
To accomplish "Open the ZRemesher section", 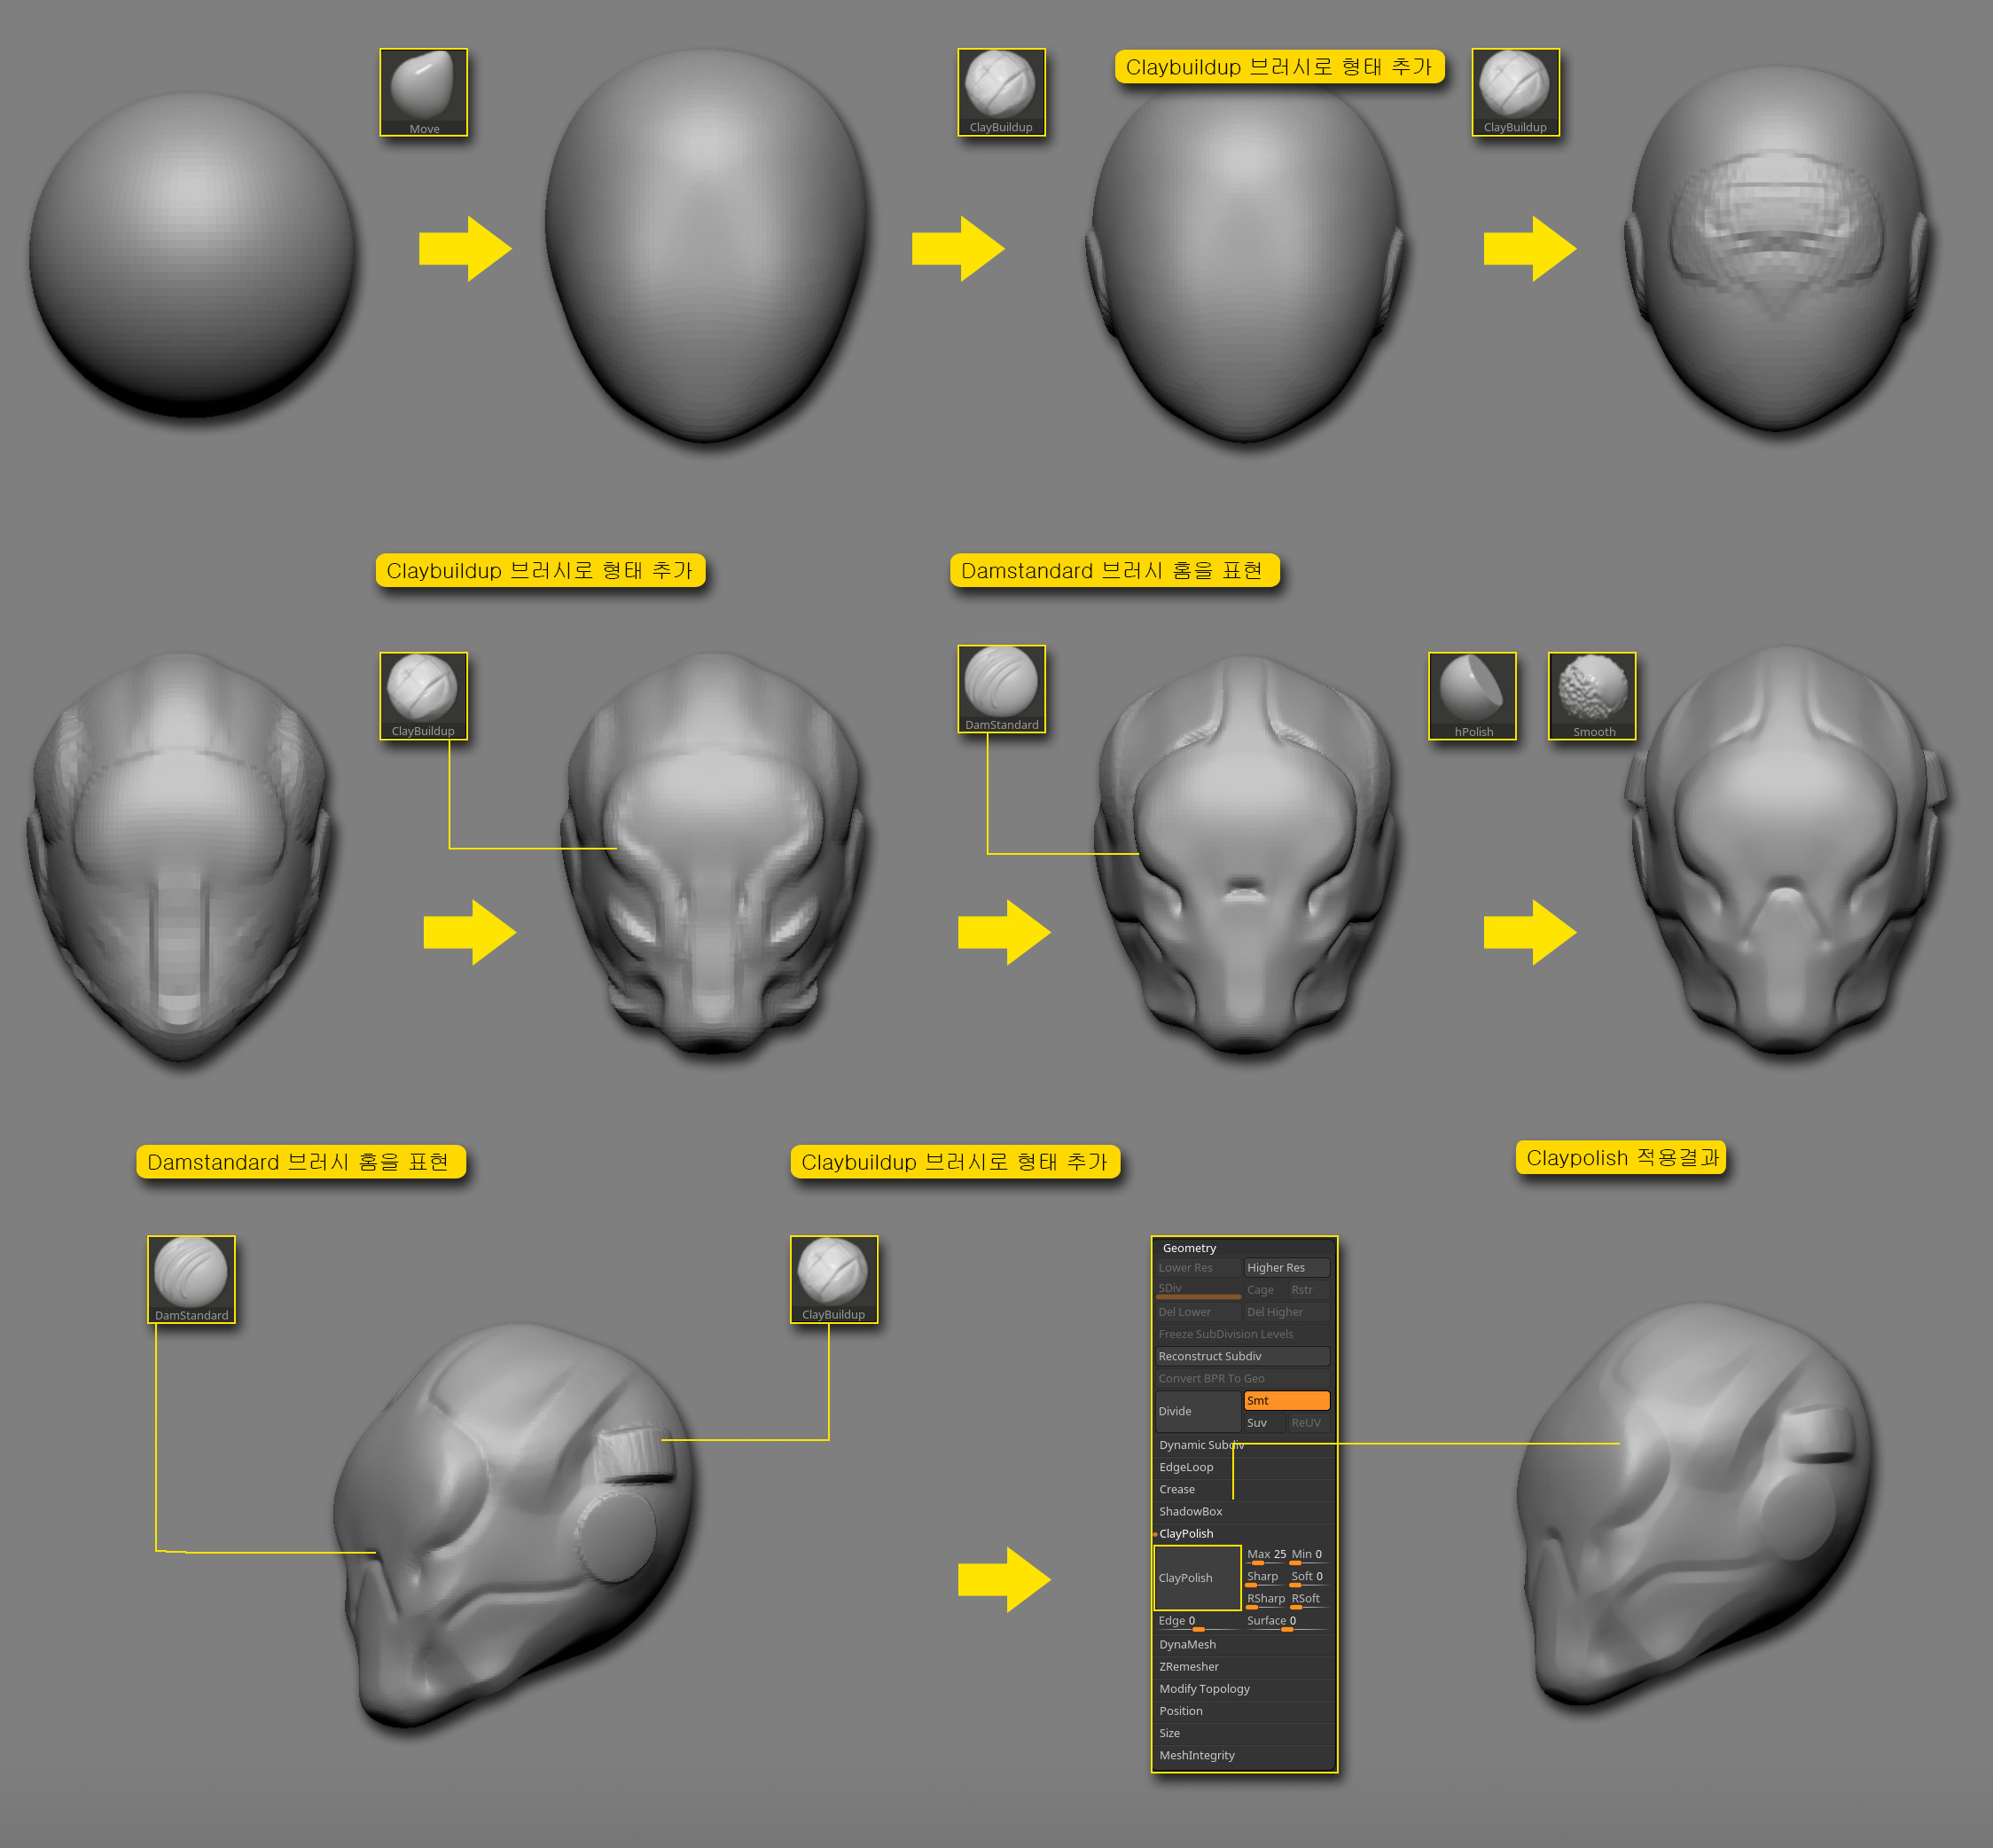I will [1188, 1666].
